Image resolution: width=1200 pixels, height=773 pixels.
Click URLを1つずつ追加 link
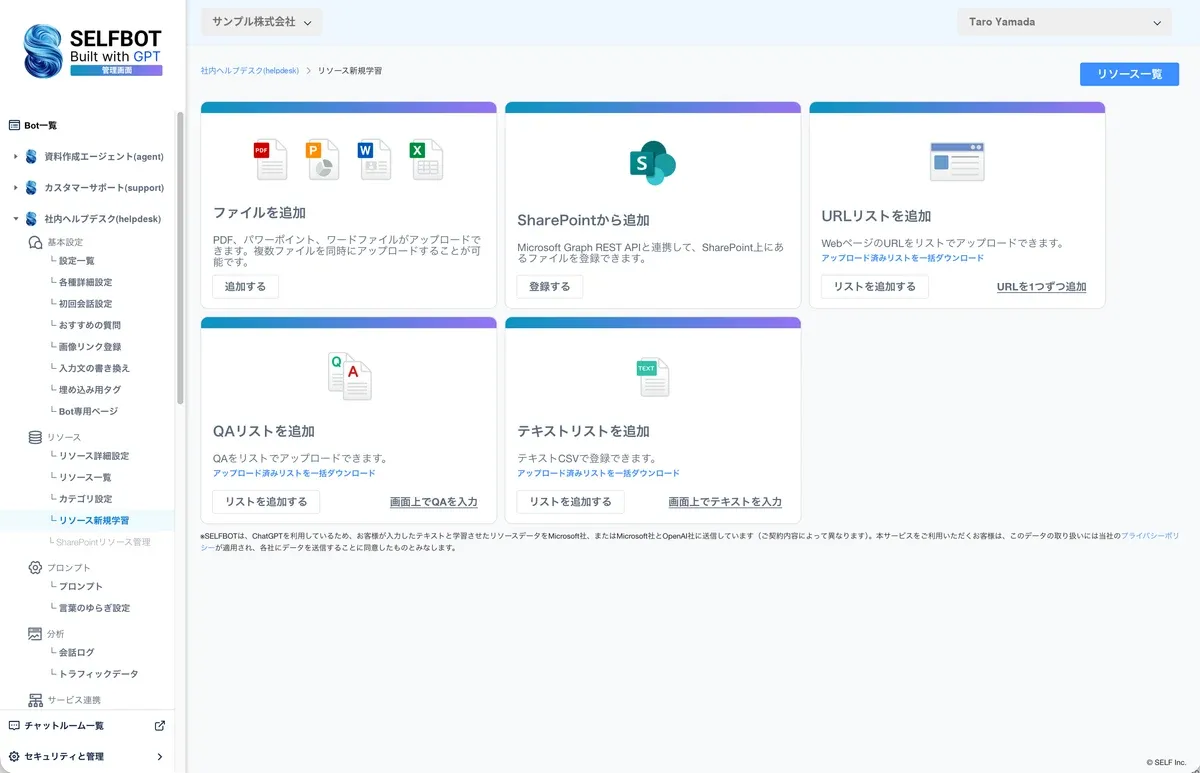(x=1041, y=287)
